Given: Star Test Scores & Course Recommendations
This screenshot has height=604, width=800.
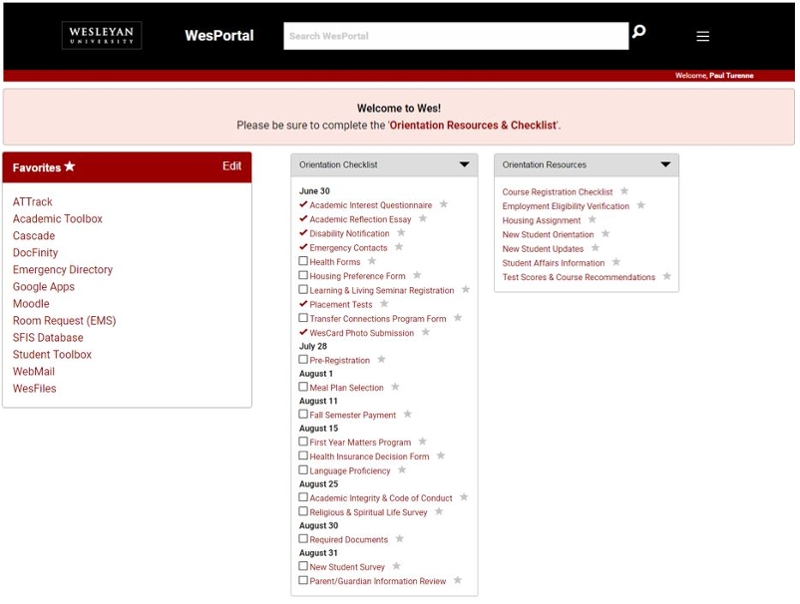Looking at the screenshot, I should (667, 276).
